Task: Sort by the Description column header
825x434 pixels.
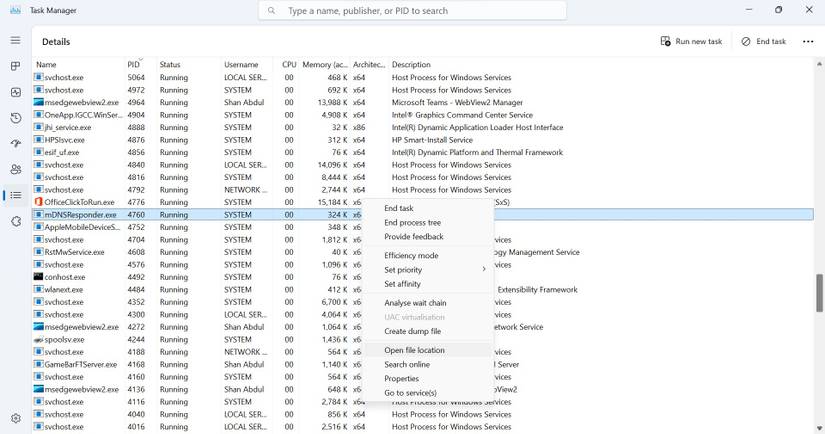Action: coord(411,64)
